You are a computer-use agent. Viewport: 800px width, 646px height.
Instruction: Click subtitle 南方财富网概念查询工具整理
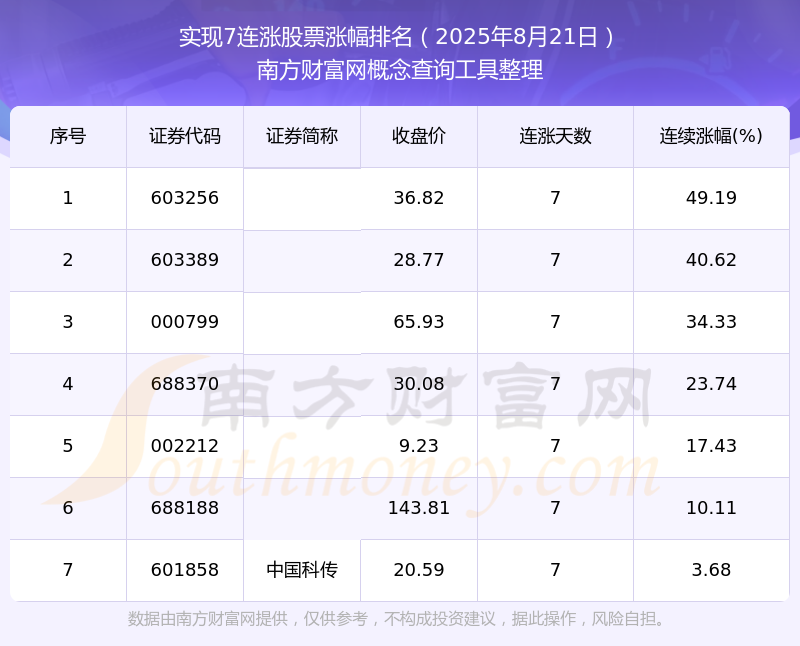(399, 70)
